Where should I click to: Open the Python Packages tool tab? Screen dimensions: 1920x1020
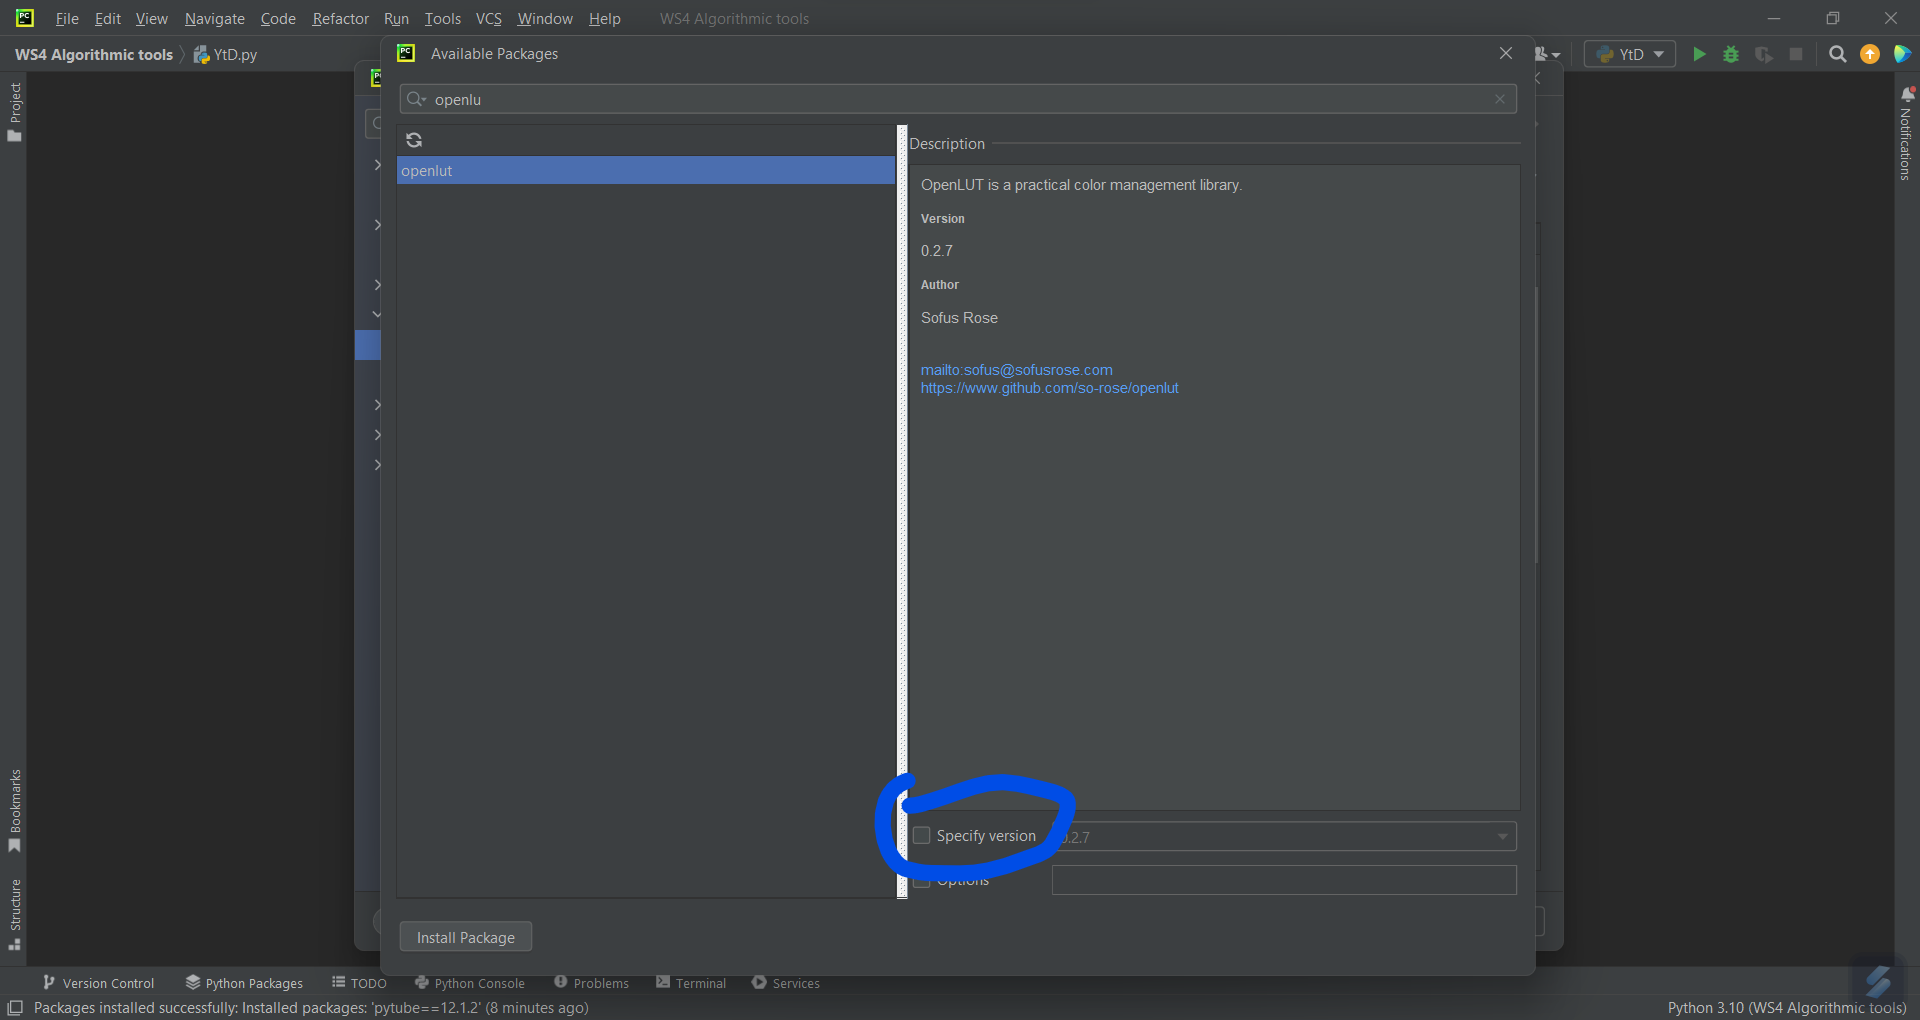point(244,983)
